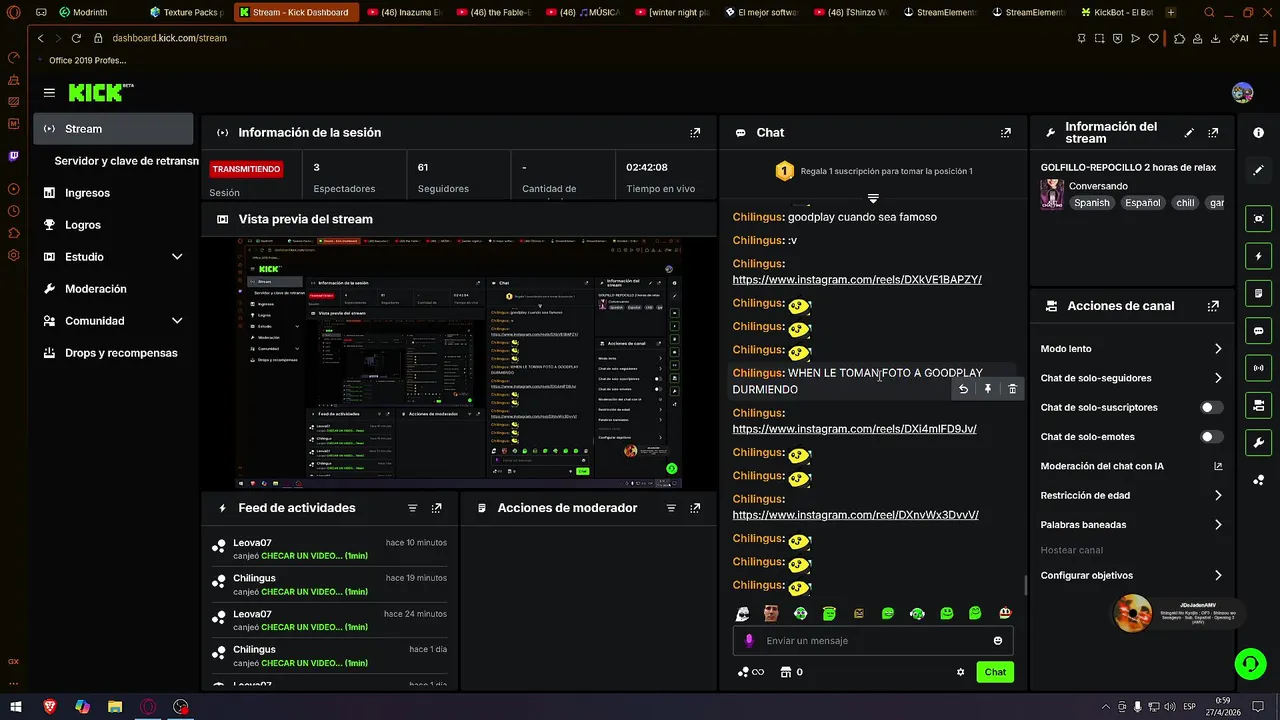Enable Chat de solo-emotes
1280x720 pixels.
[1211, 437]
